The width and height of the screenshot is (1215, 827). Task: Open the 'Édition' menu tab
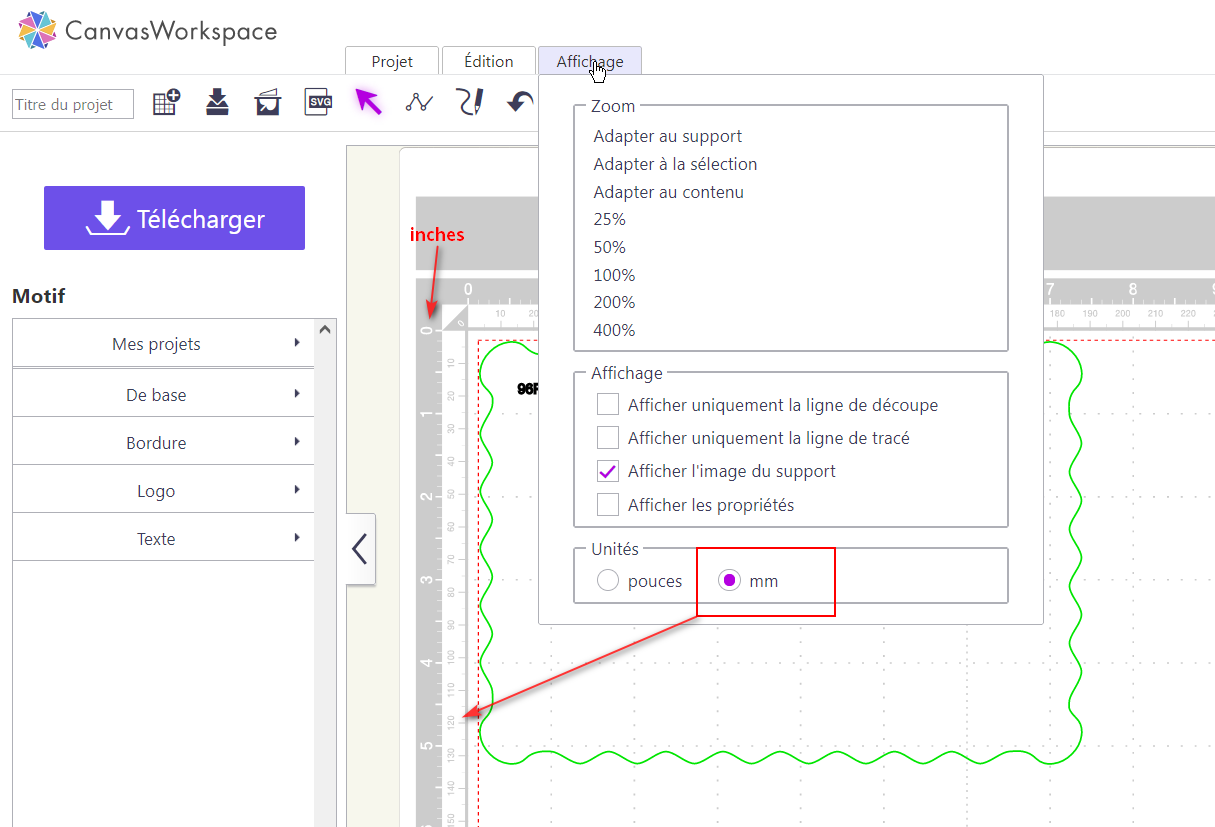[x=488, y=60]
